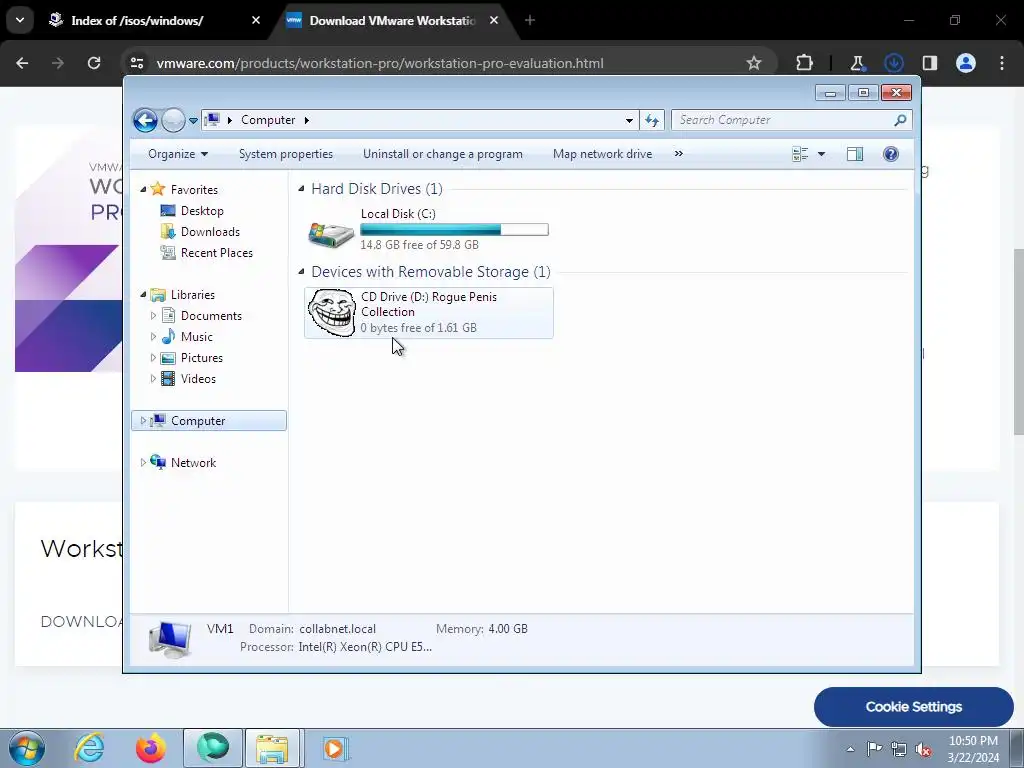This screenshot has height=768, width=1024.
Task: Select Favorites in navigation pane
Action: (194, 189)
